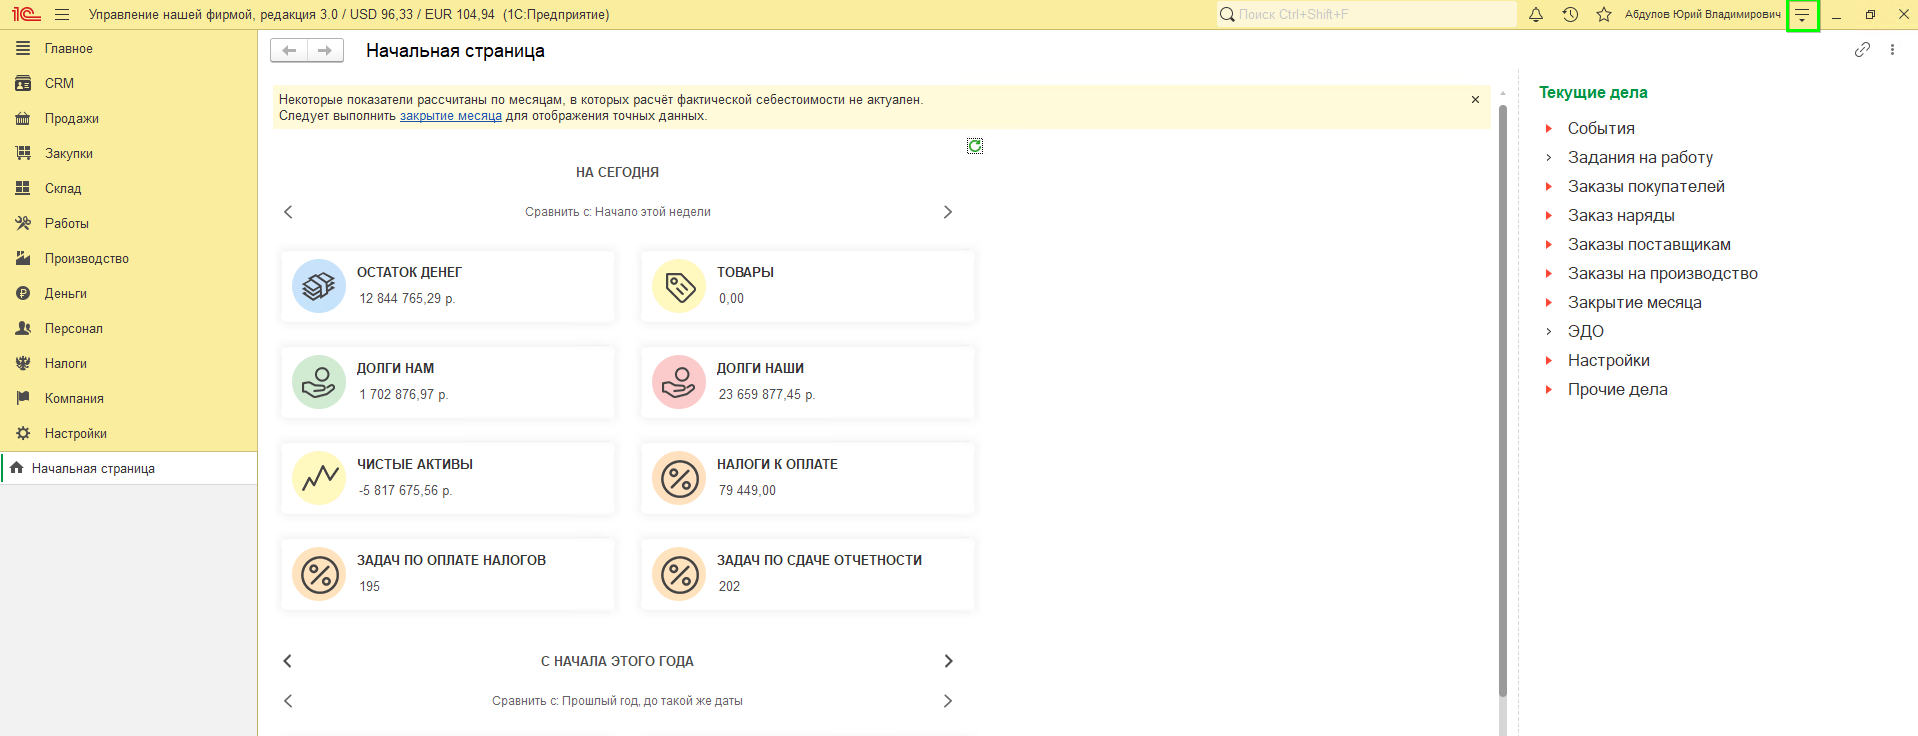Open the Деньги section

pyautogui.click(x=129, y=293)
